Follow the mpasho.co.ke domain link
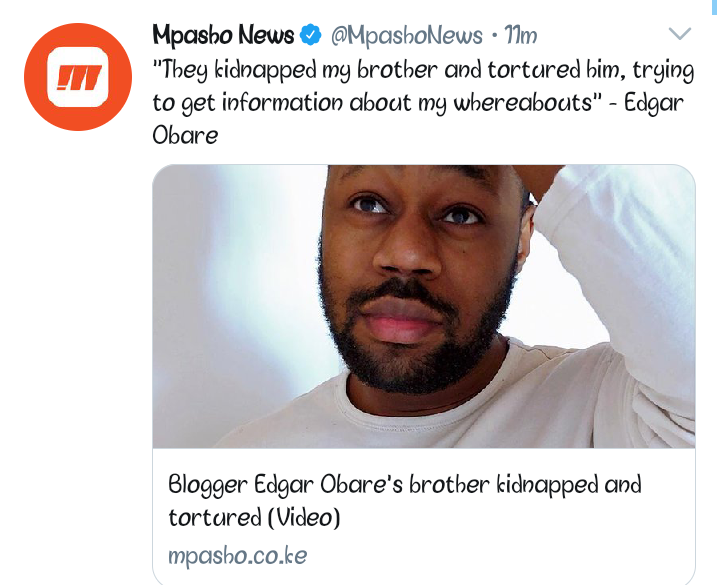The height and width of the screenshot is (585, 717). point(238,556)
